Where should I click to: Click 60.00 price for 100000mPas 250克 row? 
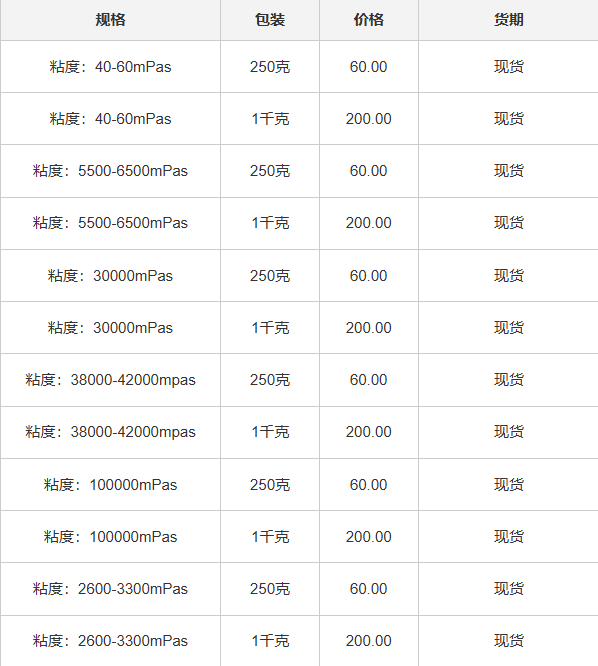(x=369, y=485)
